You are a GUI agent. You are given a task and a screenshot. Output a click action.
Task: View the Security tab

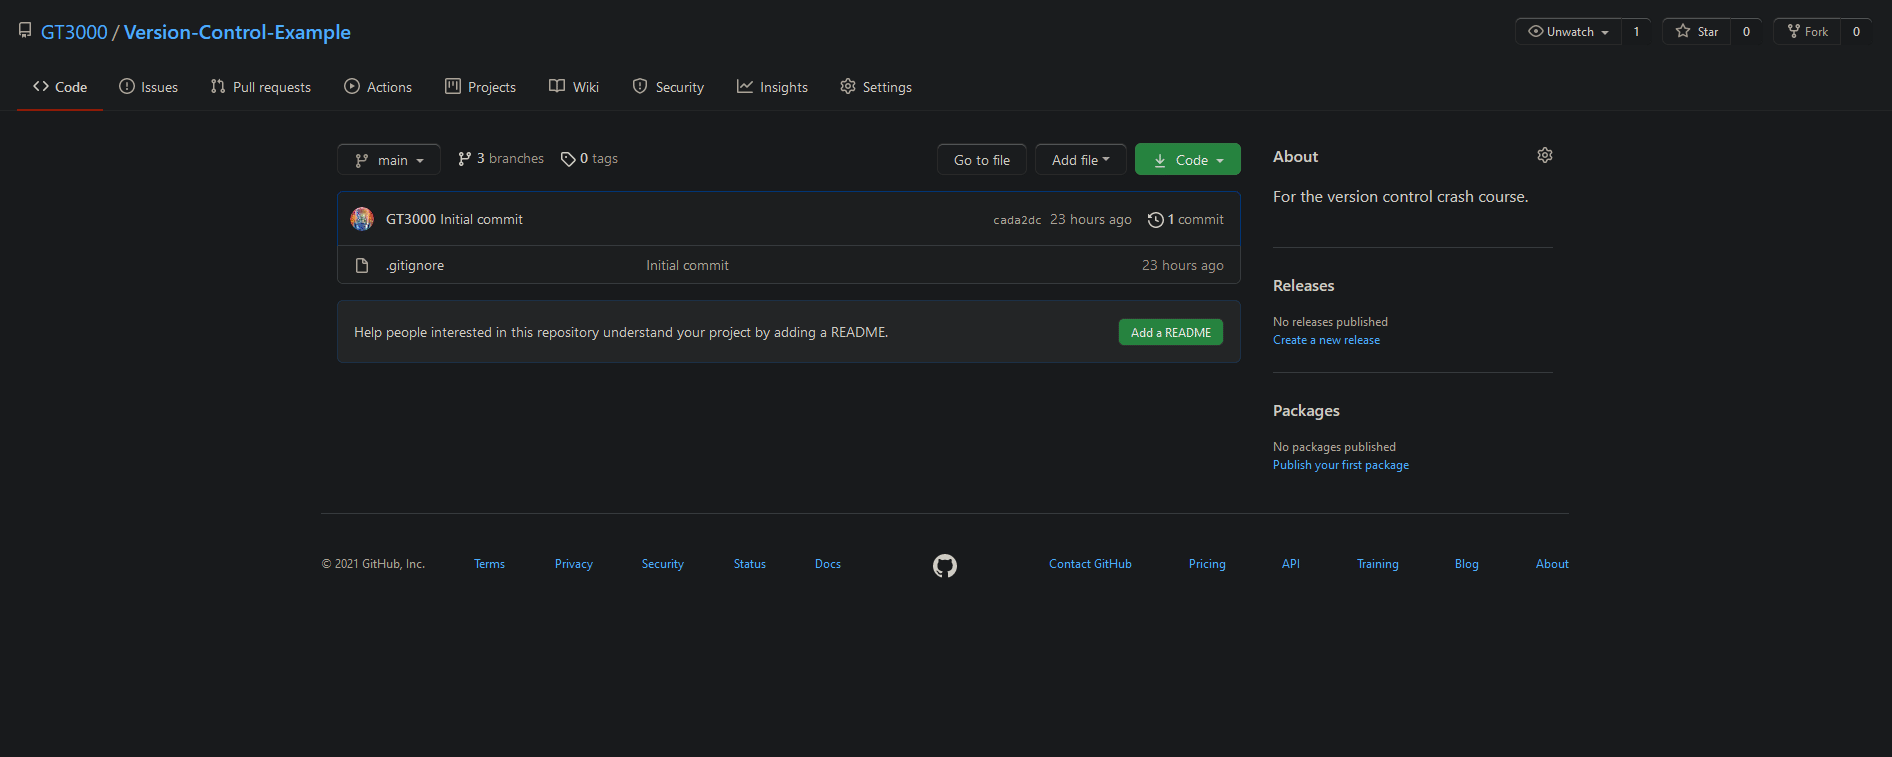coord(668,87)
